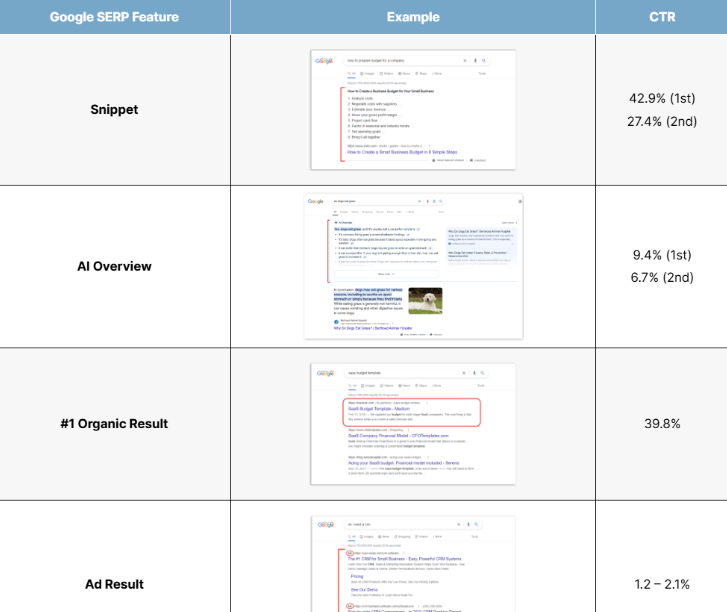727x612 pixels.
Task: Click the 'Google SERP Feature' column header
Action: [x=115, y=17]
